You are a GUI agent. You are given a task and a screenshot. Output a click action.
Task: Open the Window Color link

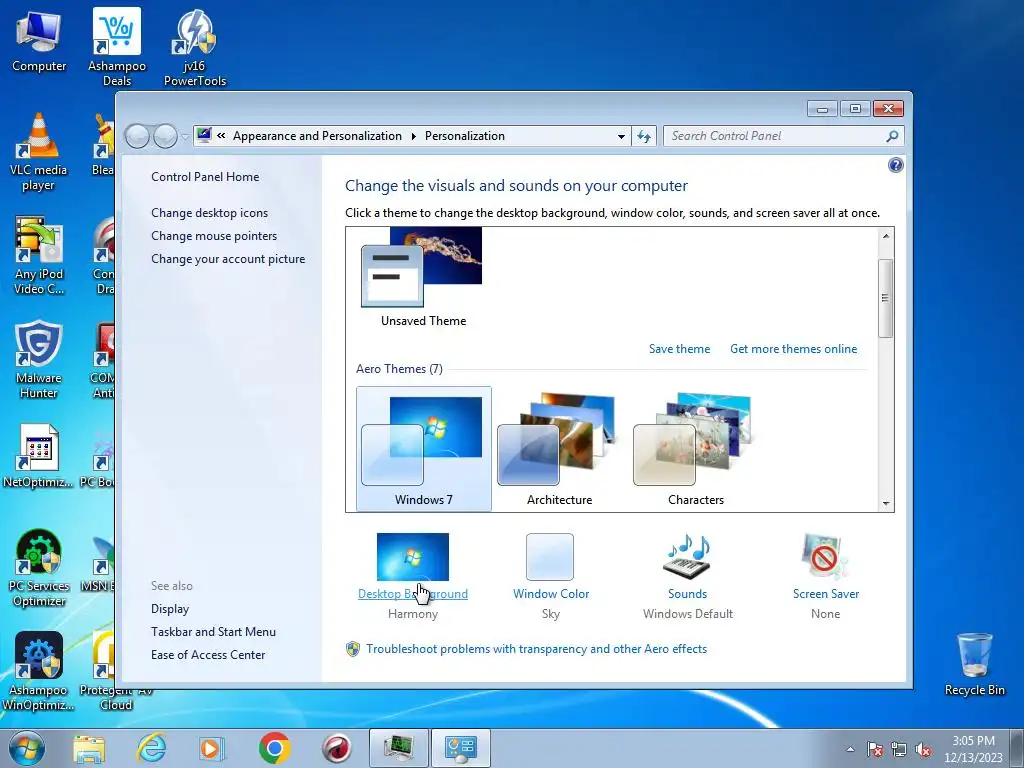[x=551, y=594]
